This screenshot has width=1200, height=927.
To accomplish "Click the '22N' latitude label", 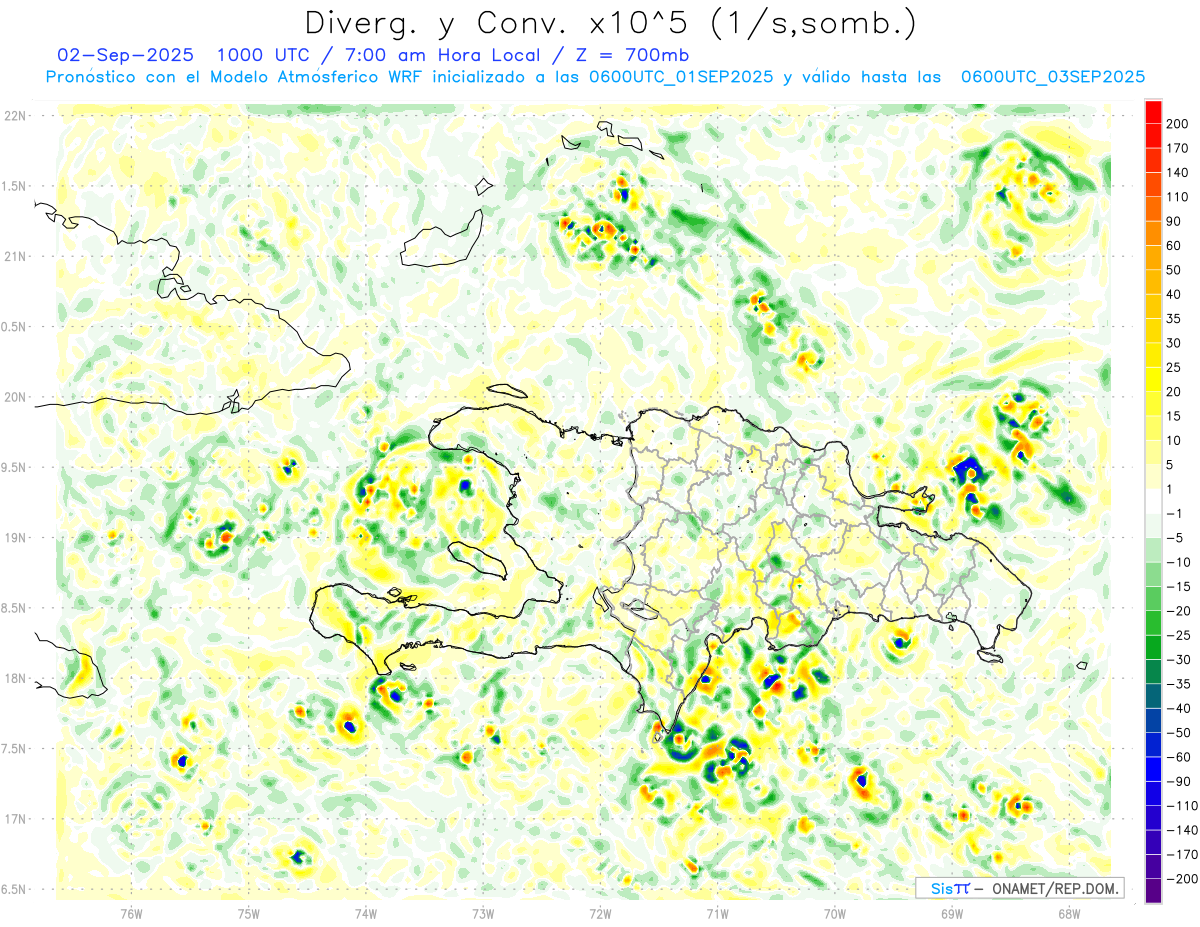I will pos(14,116).
